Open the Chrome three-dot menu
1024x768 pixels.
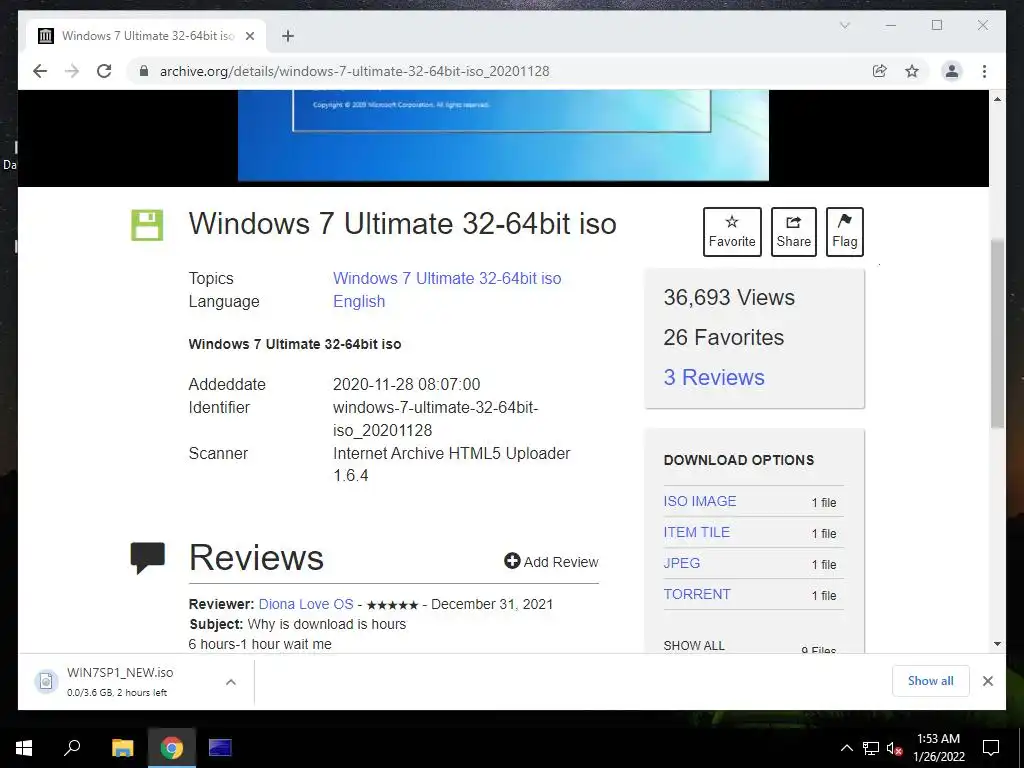coord(984,71)
